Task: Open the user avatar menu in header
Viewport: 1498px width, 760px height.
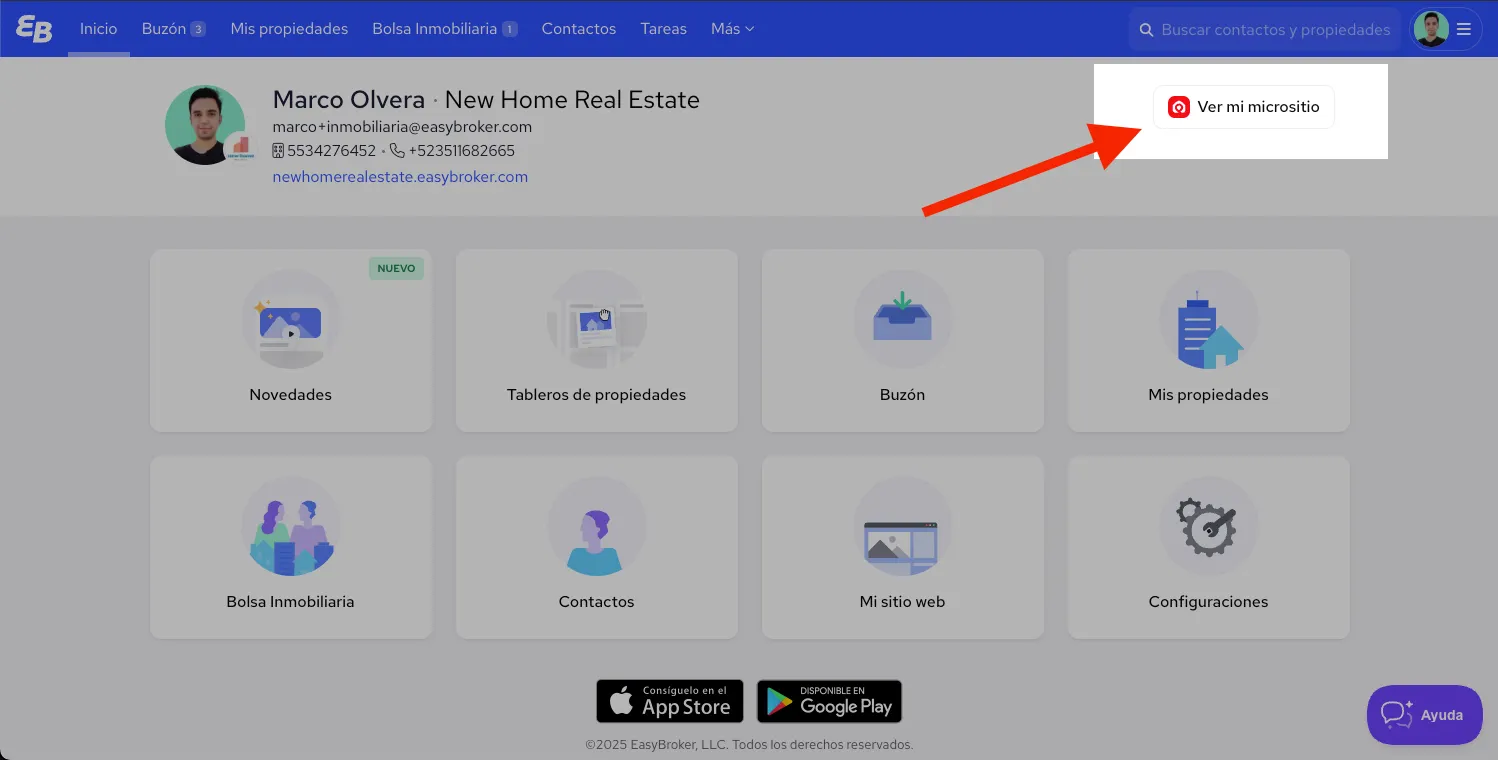Action: click(x=1432, y=29)
